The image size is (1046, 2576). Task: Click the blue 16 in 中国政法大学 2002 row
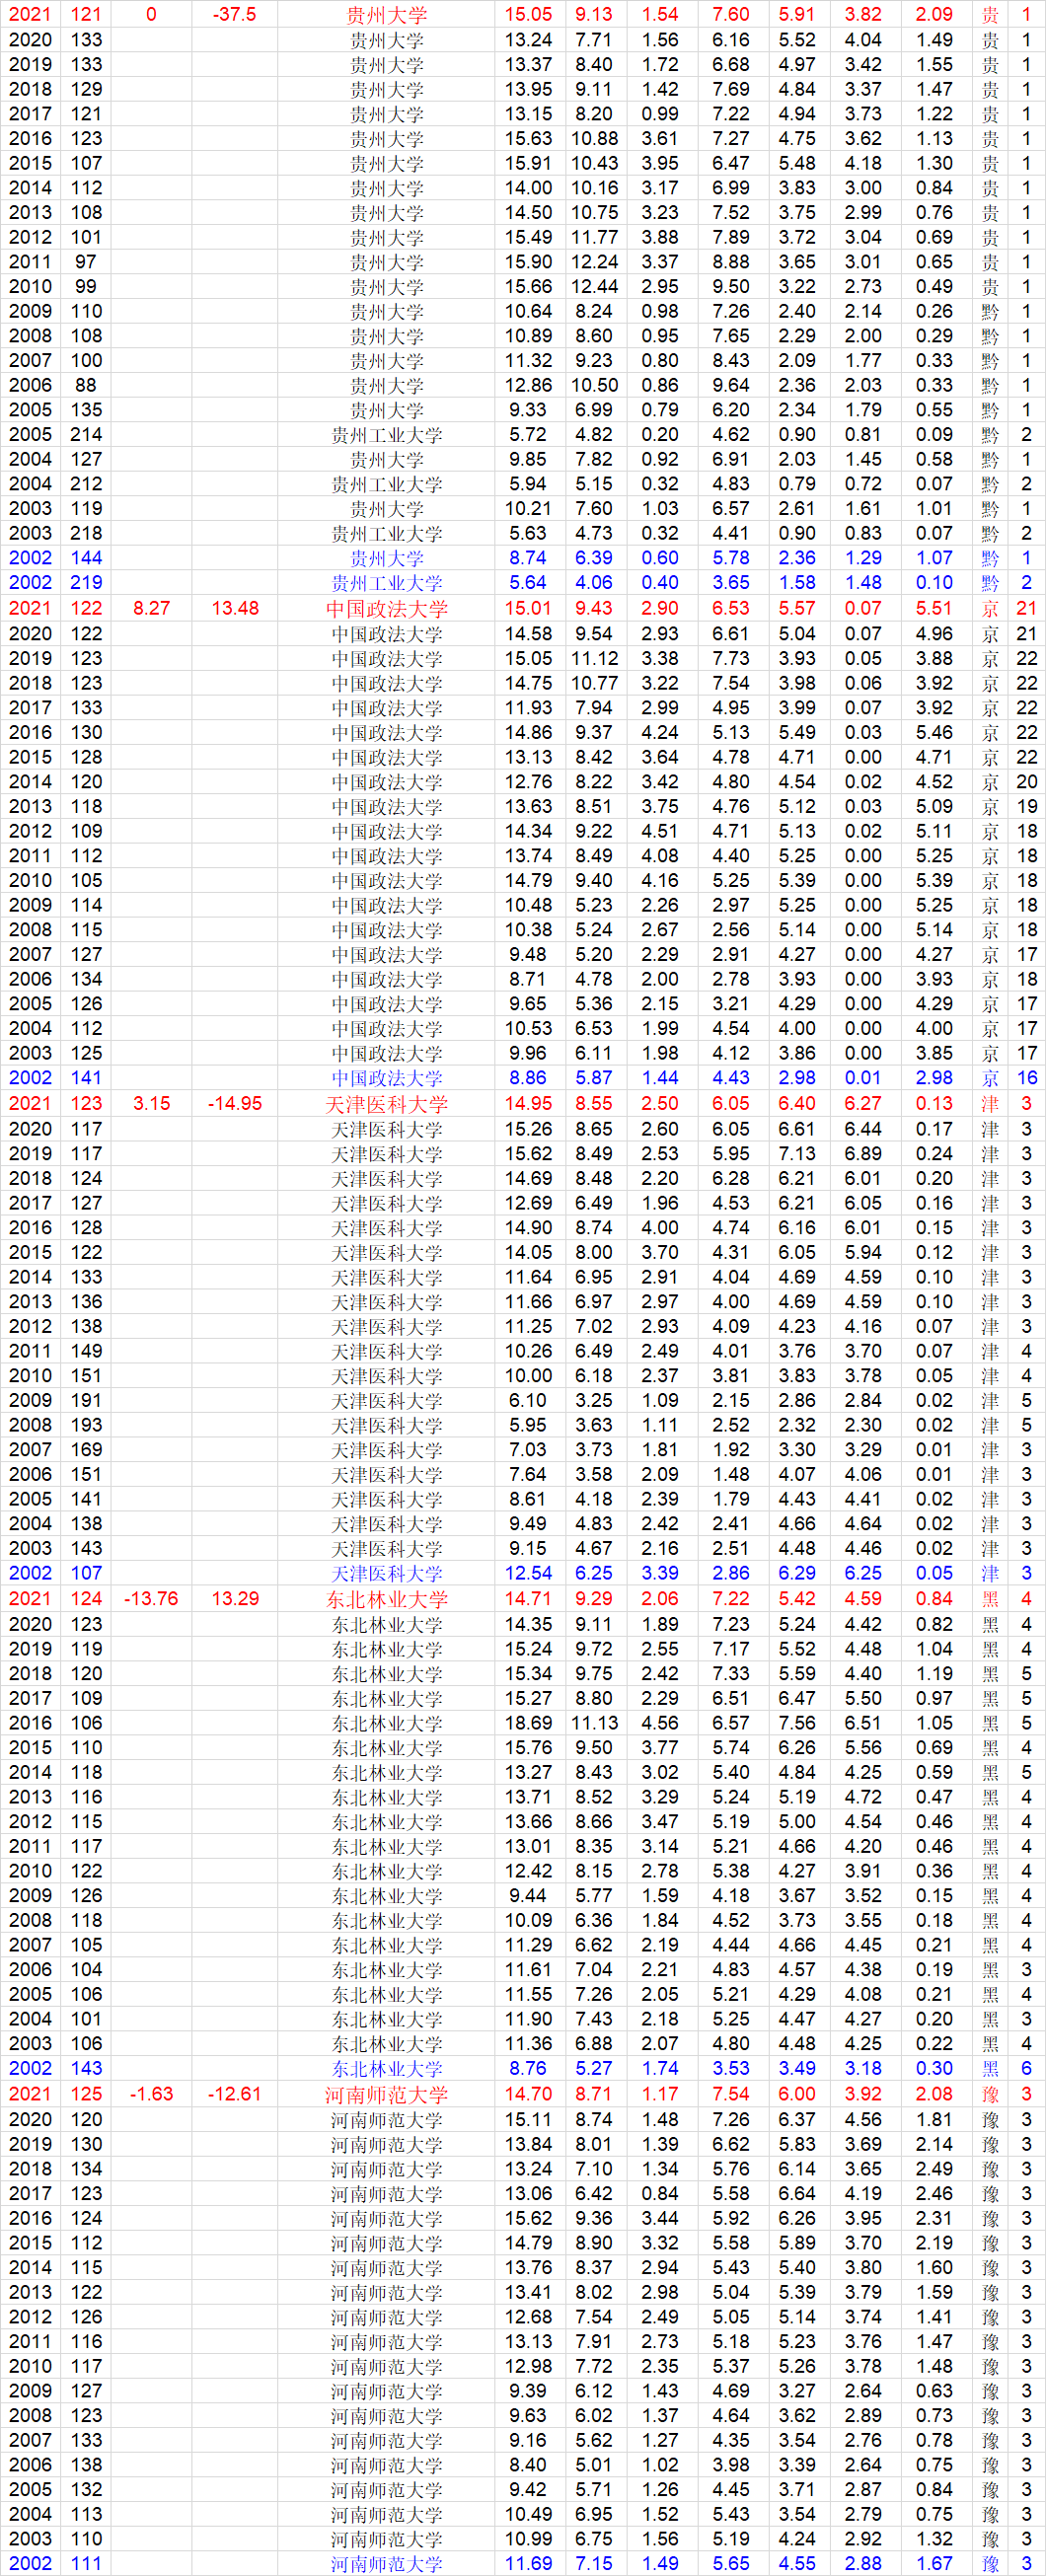tap(1027, 1077)
